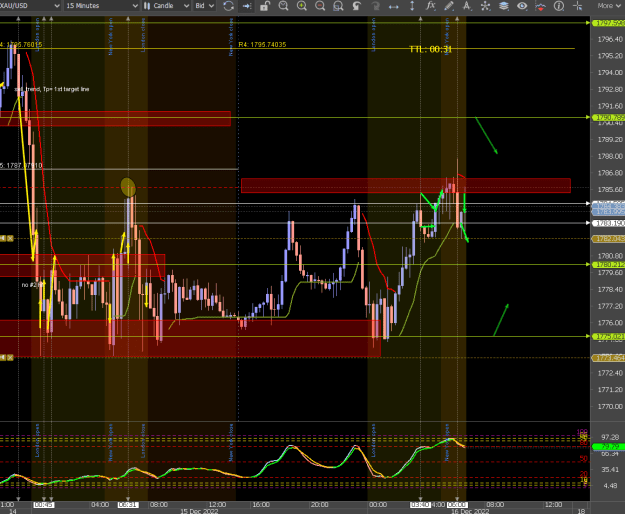Click the vertical scale arrows icon

pyautogui.click(x=412, y=6)
